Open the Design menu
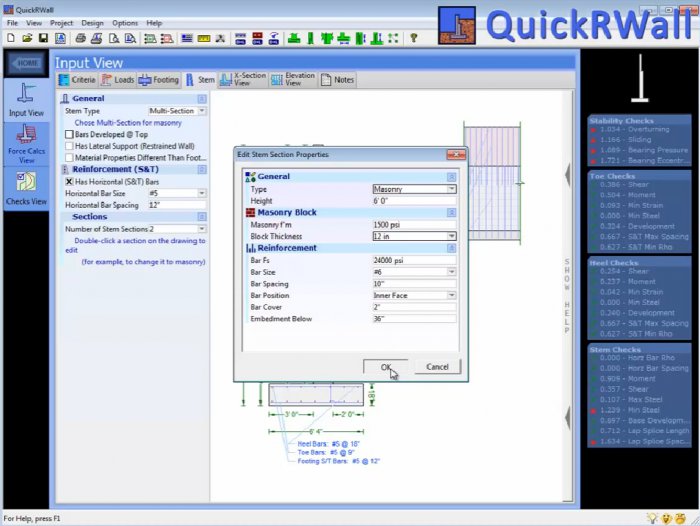 click(x=92, y=23)
